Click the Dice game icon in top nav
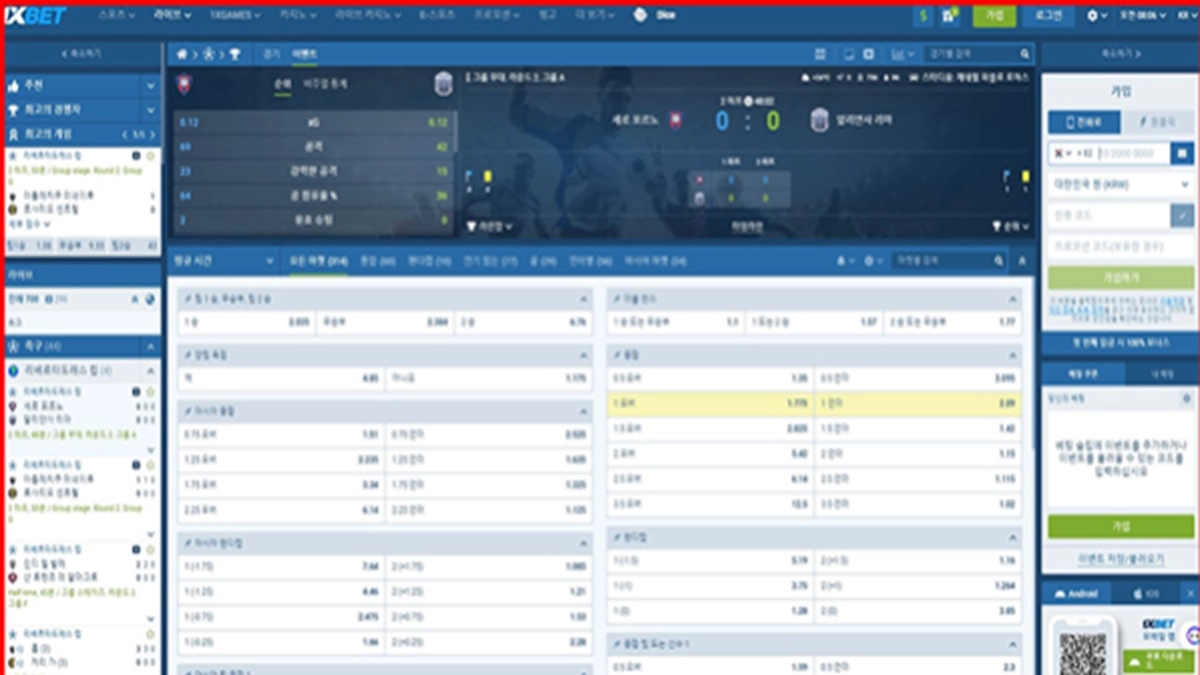This screenshot has height=675, width=1200. coord(640,16)
